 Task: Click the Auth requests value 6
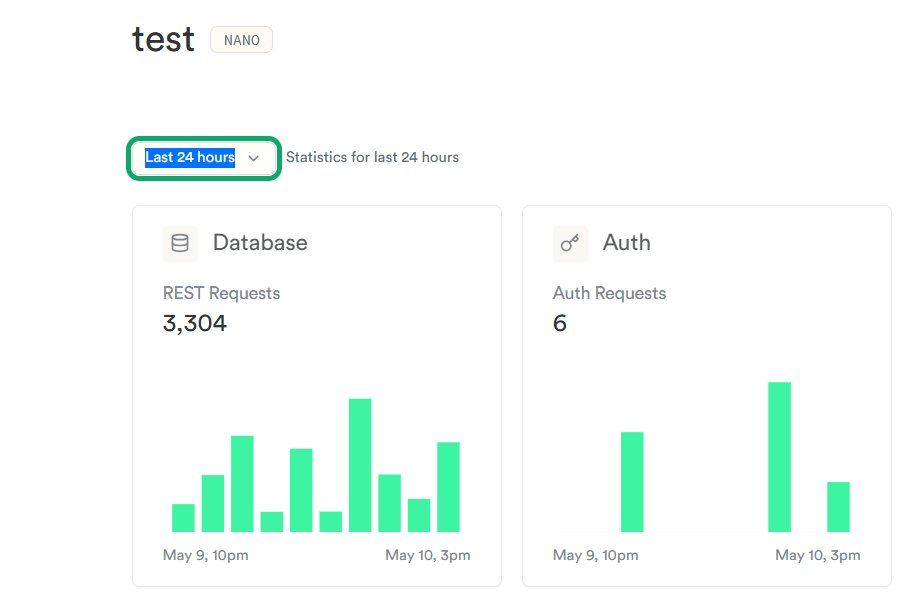(559, 323)
